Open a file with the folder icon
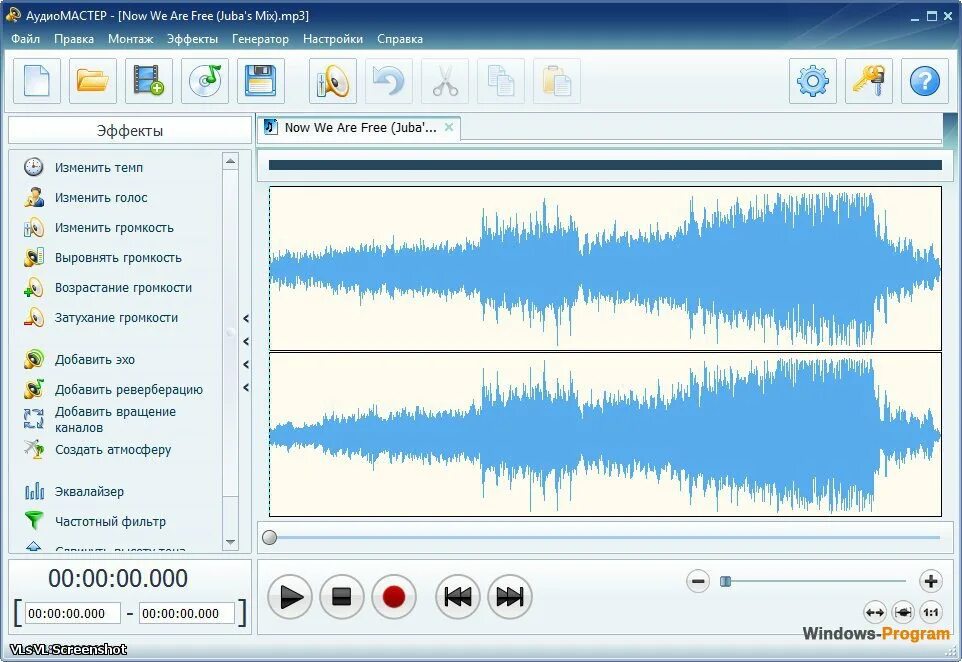 [93, 81]
